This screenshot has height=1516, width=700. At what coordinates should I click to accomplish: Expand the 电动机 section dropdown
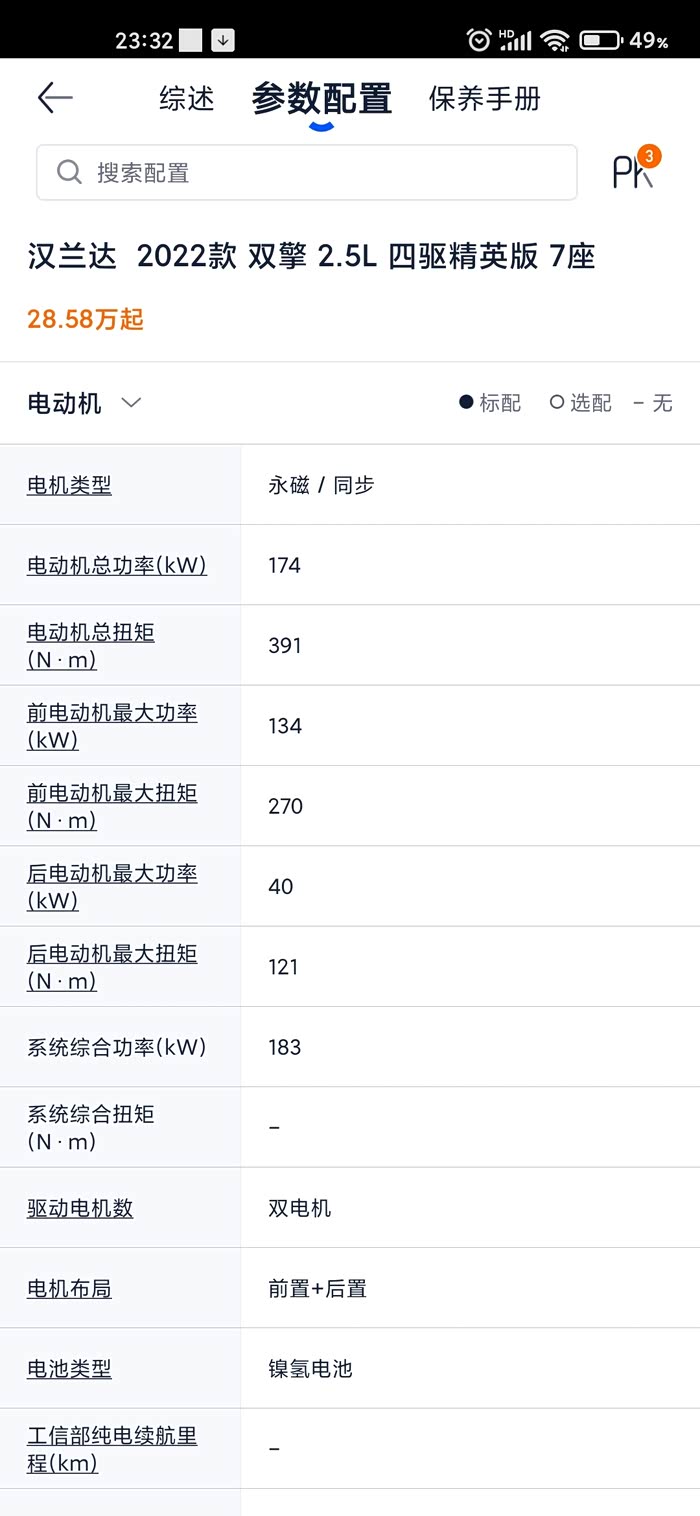131,403
